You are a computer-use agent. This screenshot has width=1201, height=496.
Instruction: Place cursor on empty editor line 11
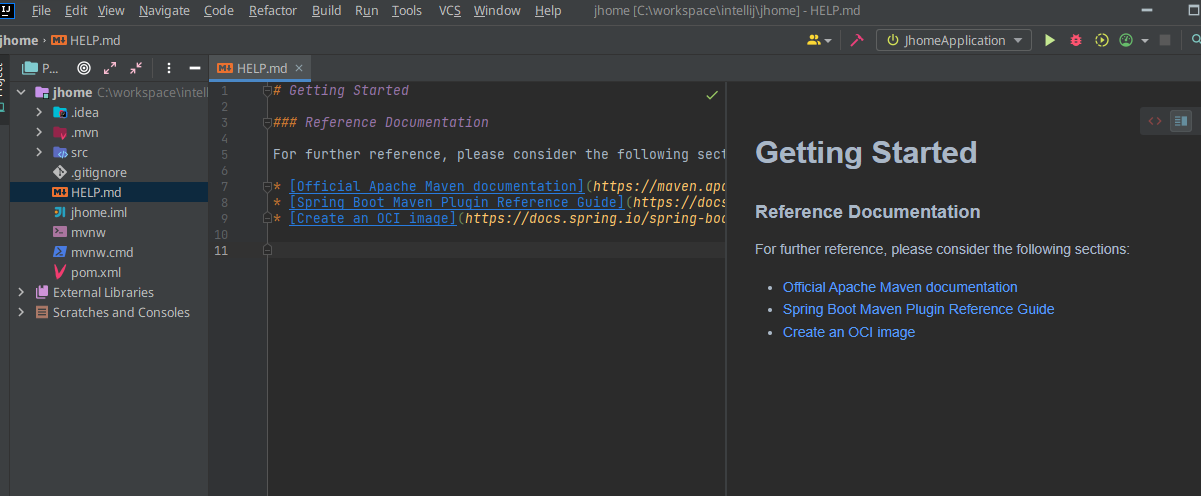(x=499, y=250)
